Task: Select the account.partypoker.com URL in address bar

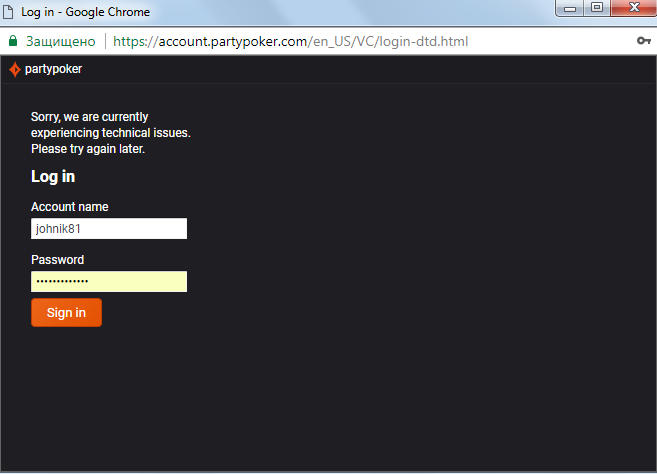Action: (x=290, y=41)
